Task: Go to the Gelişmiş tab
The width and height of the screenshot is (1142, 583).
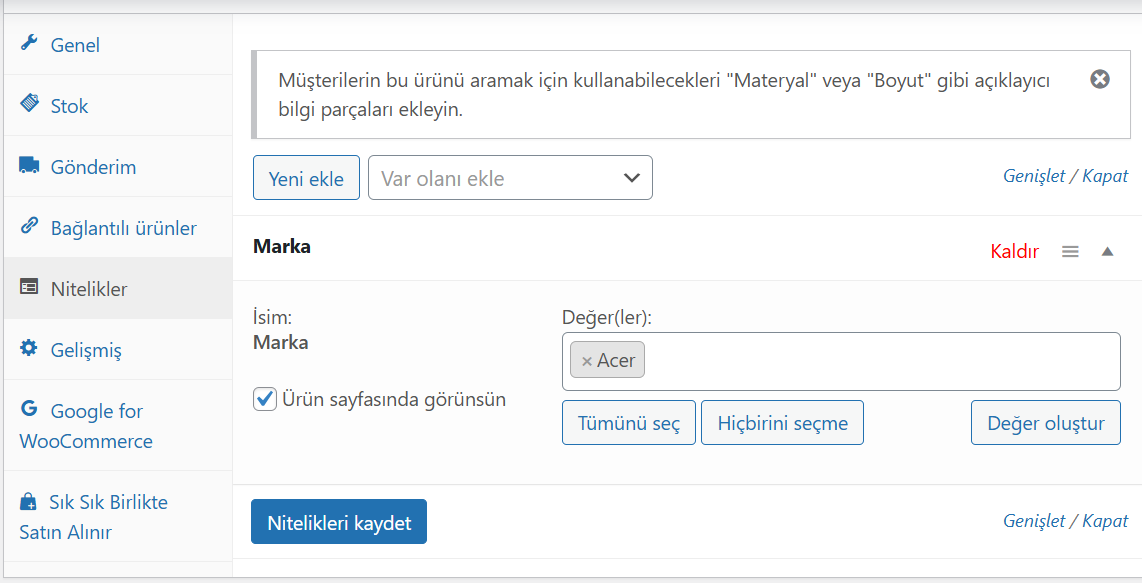Action: coord(118,350)
